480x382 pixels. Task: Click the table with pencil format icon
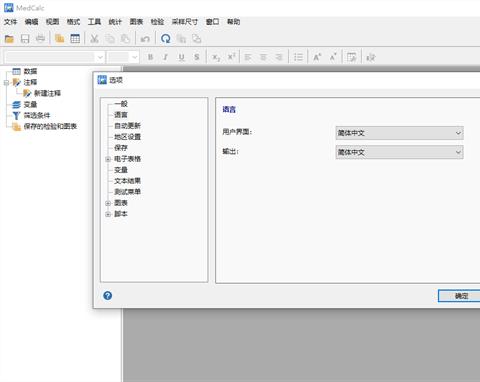(352, 57)
